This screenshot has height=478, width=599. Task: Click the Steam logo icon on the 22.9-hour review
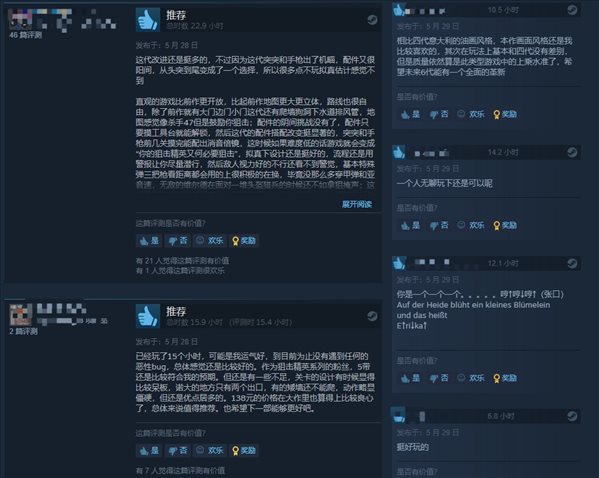pos(372,20)
